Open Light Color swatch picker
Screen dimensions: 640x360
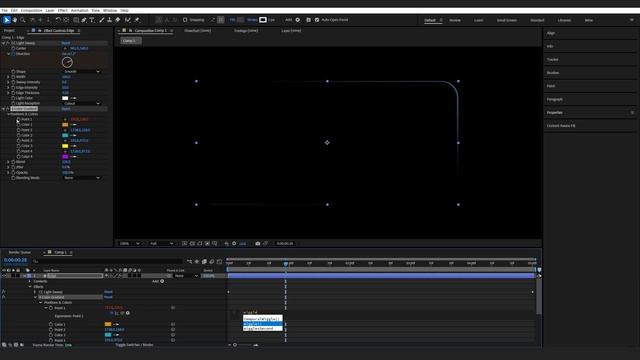(x=65, y=98)
